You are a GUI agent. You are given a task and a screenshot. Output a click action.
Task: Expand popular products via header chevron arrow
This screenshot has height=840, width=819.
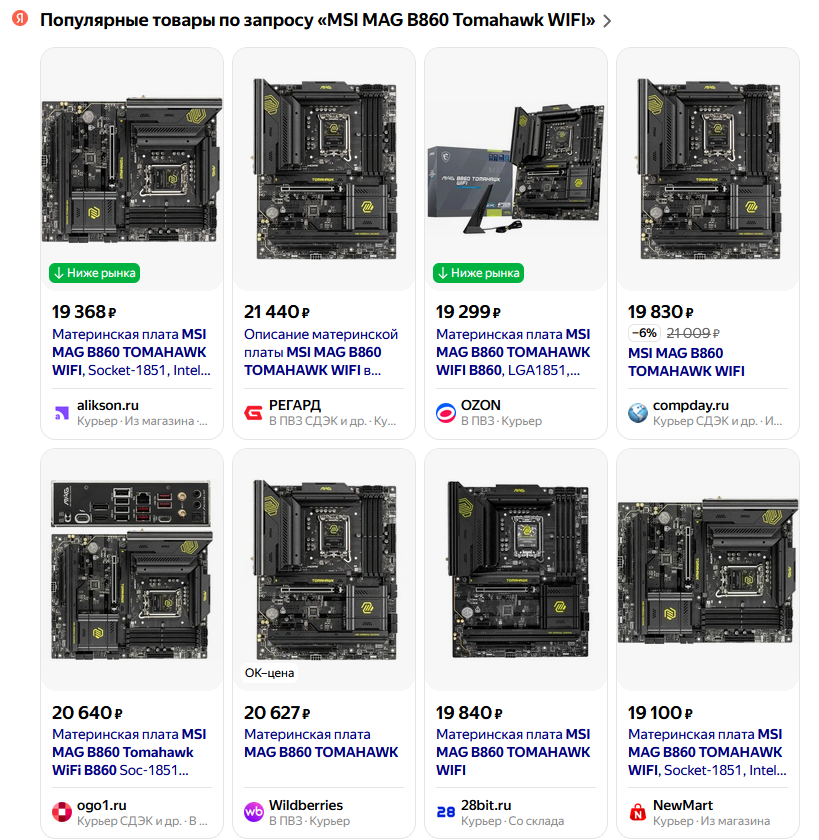(607, 21)
